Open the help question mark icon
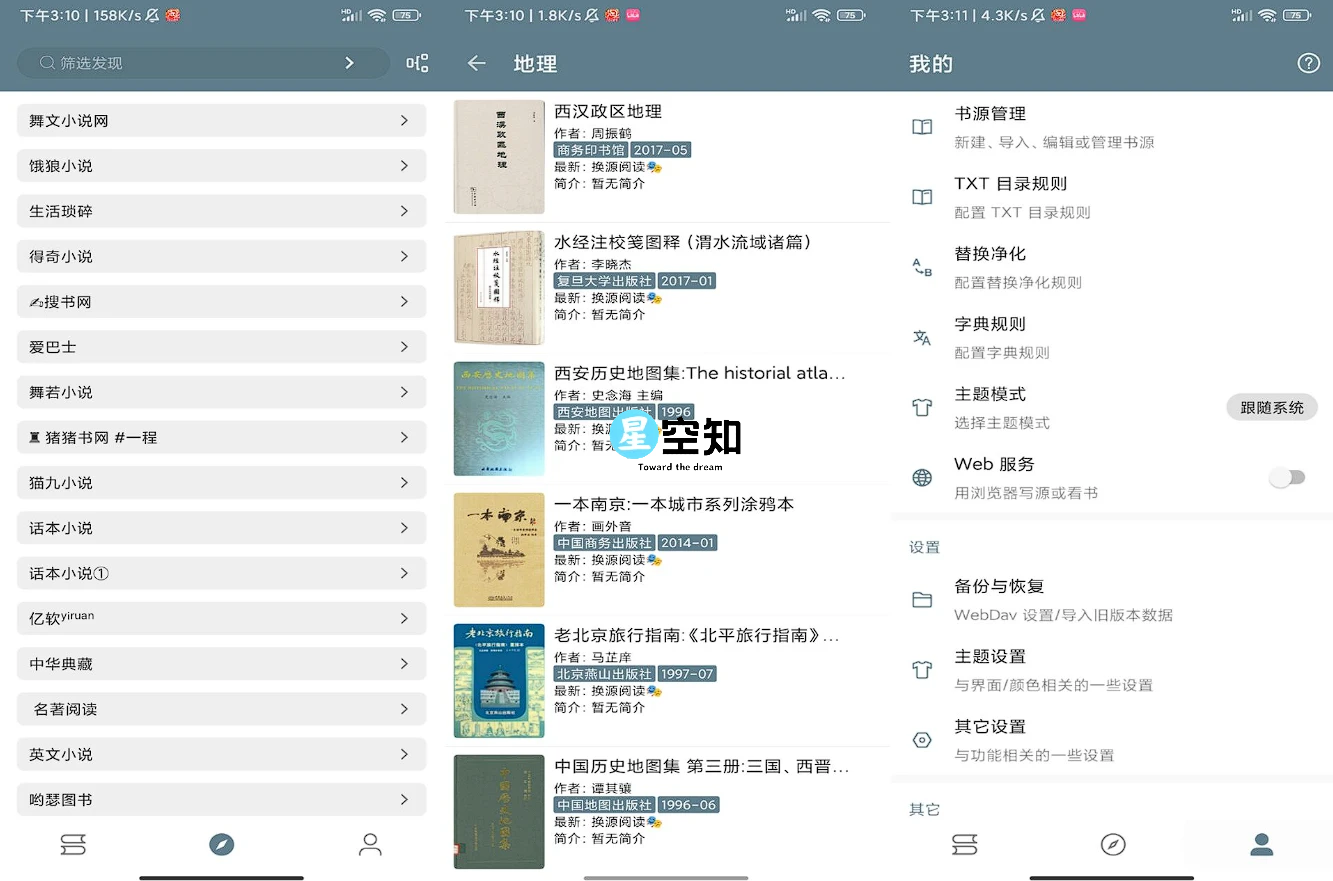 pyautogui.click(x=1308, y=63)
